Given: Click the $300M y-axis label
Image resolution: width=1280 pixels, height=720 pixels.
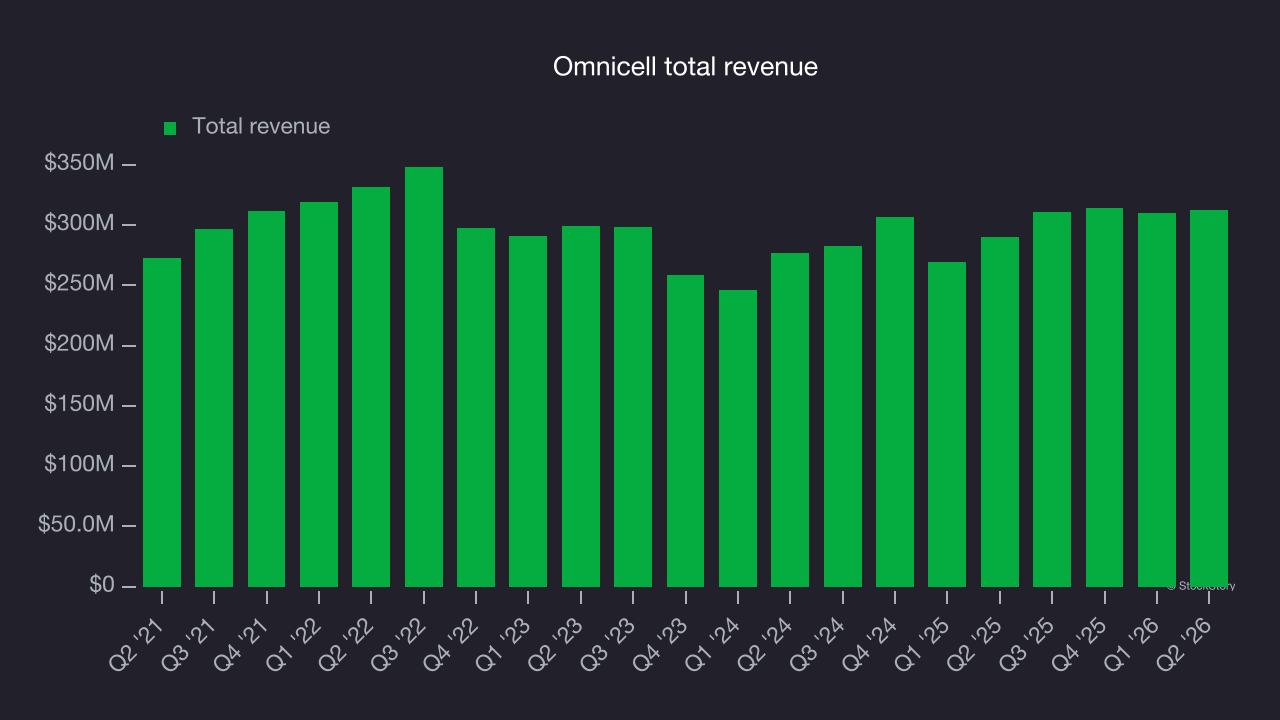Looking at the screenshot, I should [79, 224].
